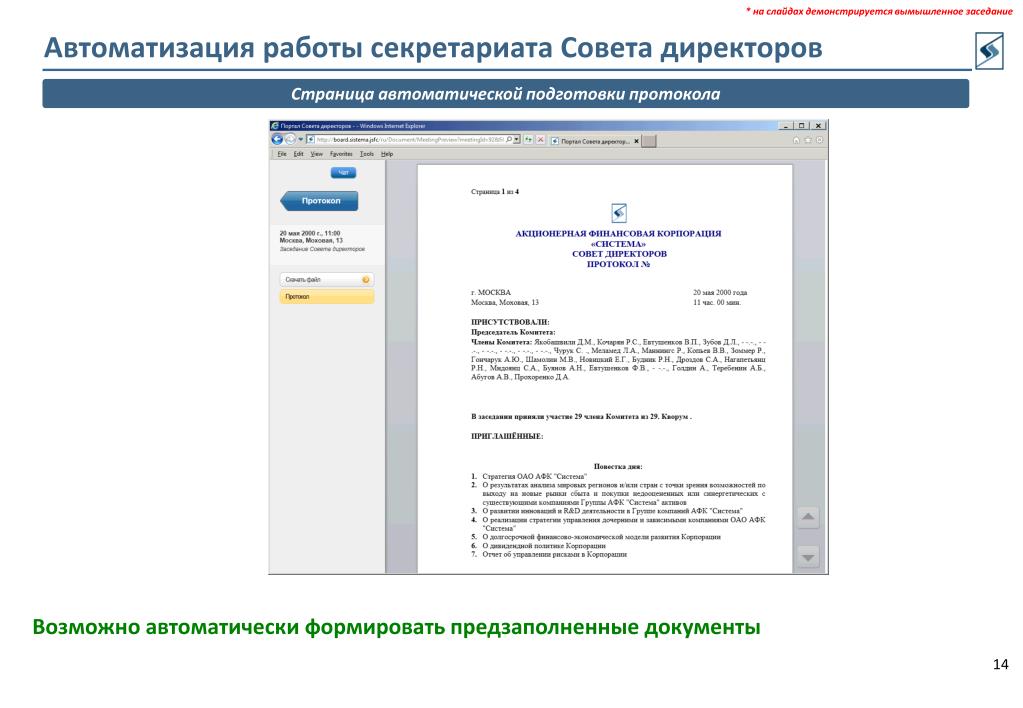Open a new blank tab button

(x=649, y=141)
